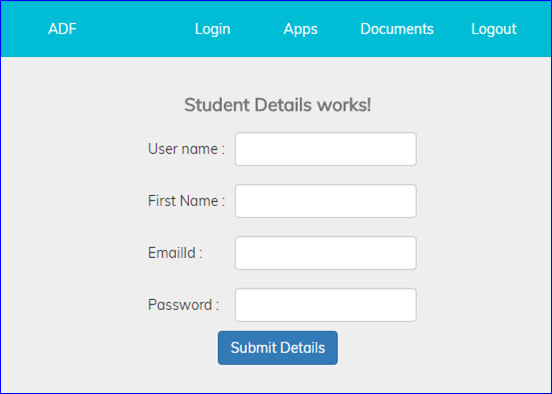Click empty gray space right of EmailId field

(482, 253)
